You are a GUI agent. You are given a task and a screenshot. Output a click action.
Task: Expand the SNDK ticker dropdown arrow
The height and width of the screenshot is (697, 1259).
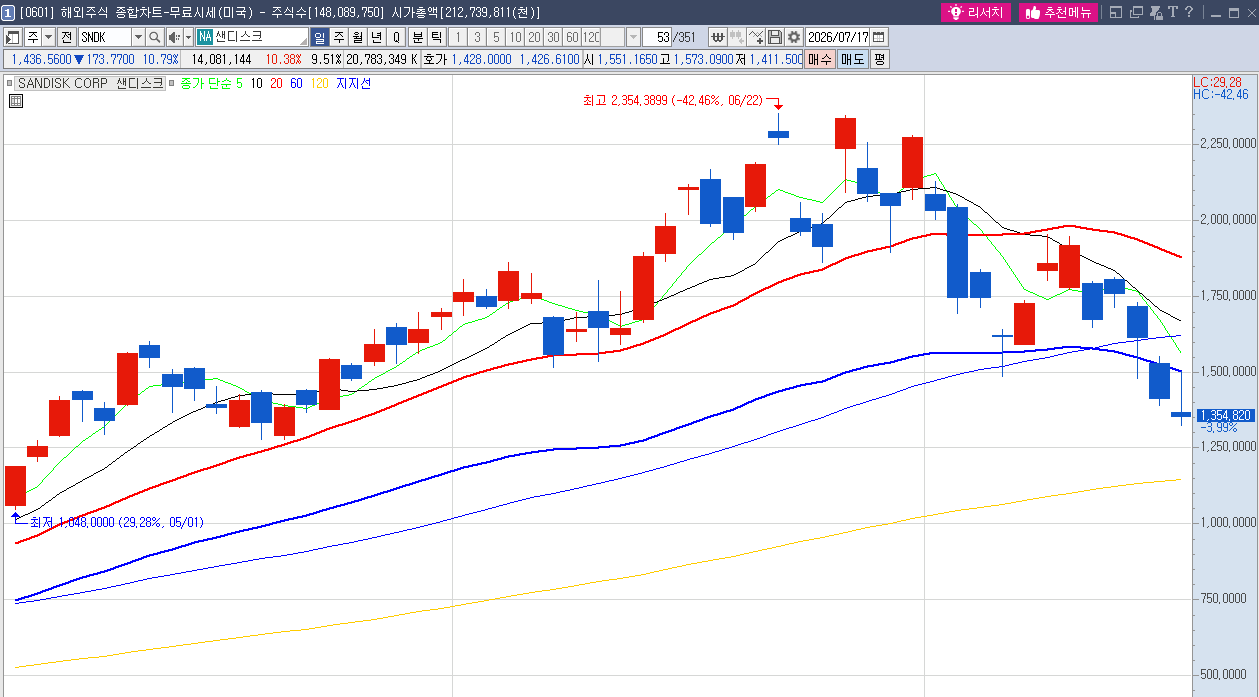click(x=139, y=37)
